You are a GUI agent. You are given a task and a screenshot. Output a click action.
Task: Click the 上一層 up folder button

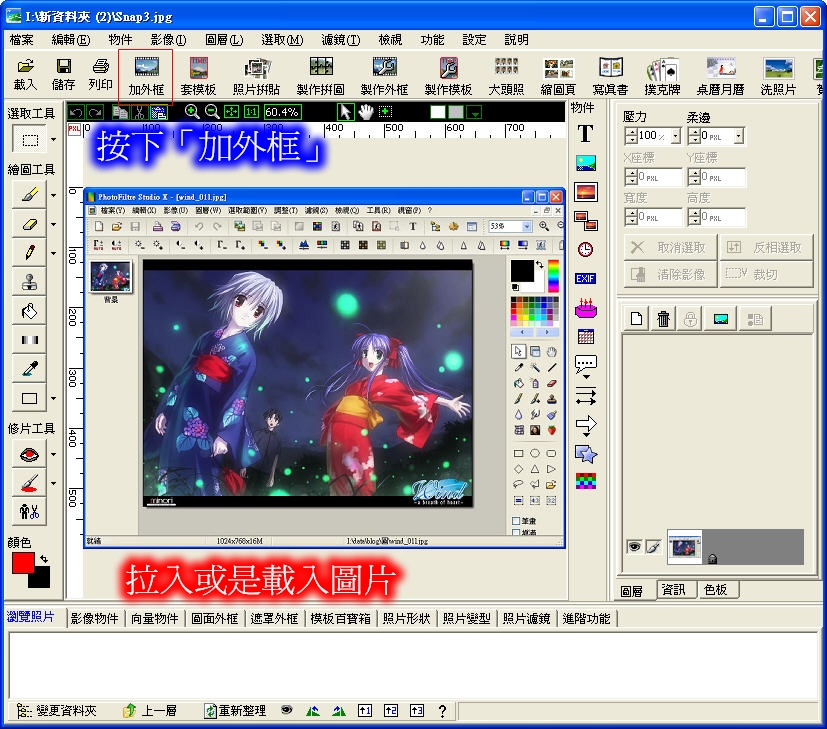pos(150,711)
